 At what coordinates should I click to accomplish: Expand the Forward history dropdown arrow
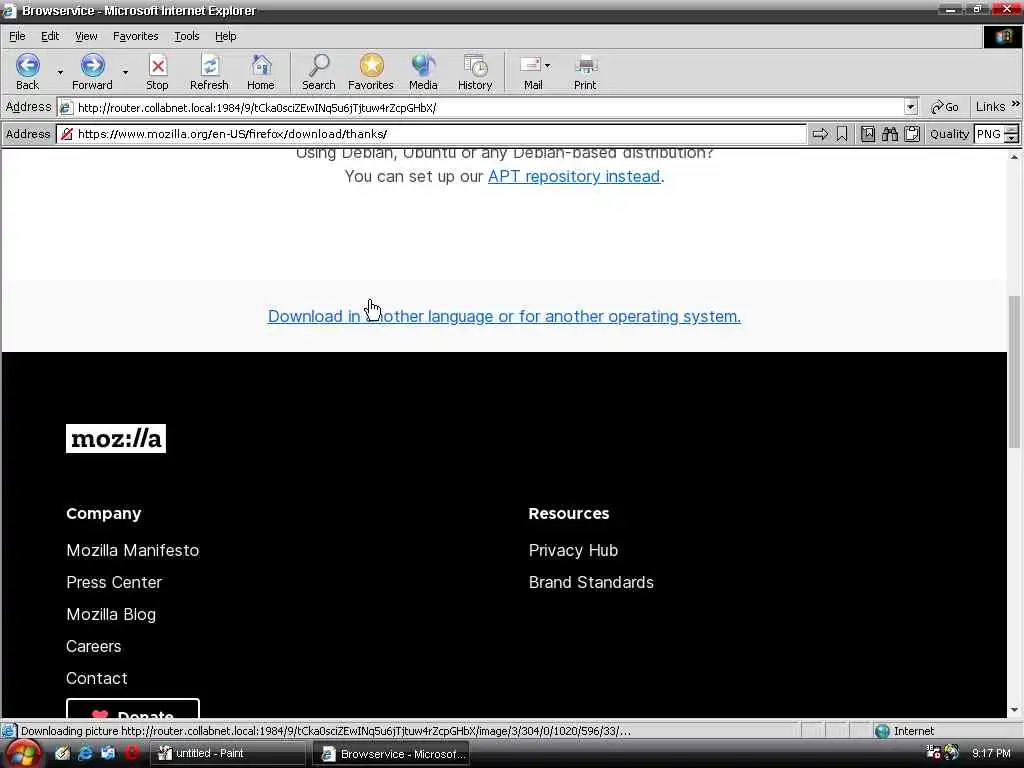pyautogui.click(x=125, y=72)
